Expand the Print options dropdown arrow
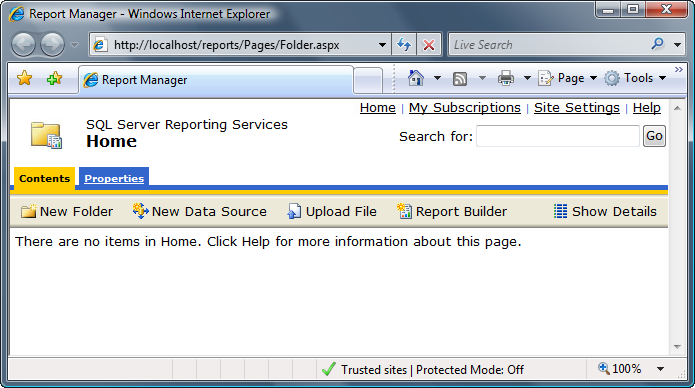The image size is (695, 388). [x=527, y=78]
